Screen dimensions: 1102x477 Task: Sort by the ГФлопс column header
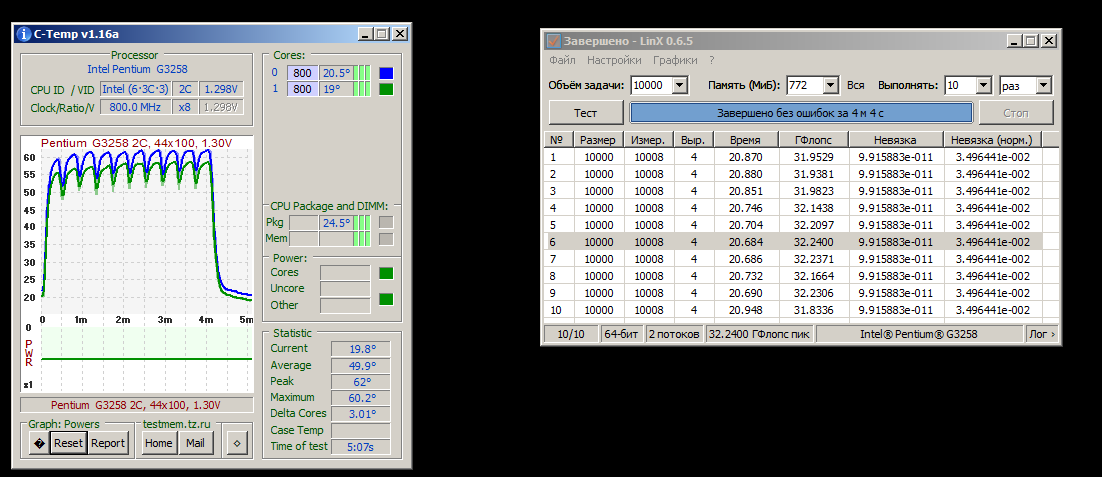(x=814, y=140)
